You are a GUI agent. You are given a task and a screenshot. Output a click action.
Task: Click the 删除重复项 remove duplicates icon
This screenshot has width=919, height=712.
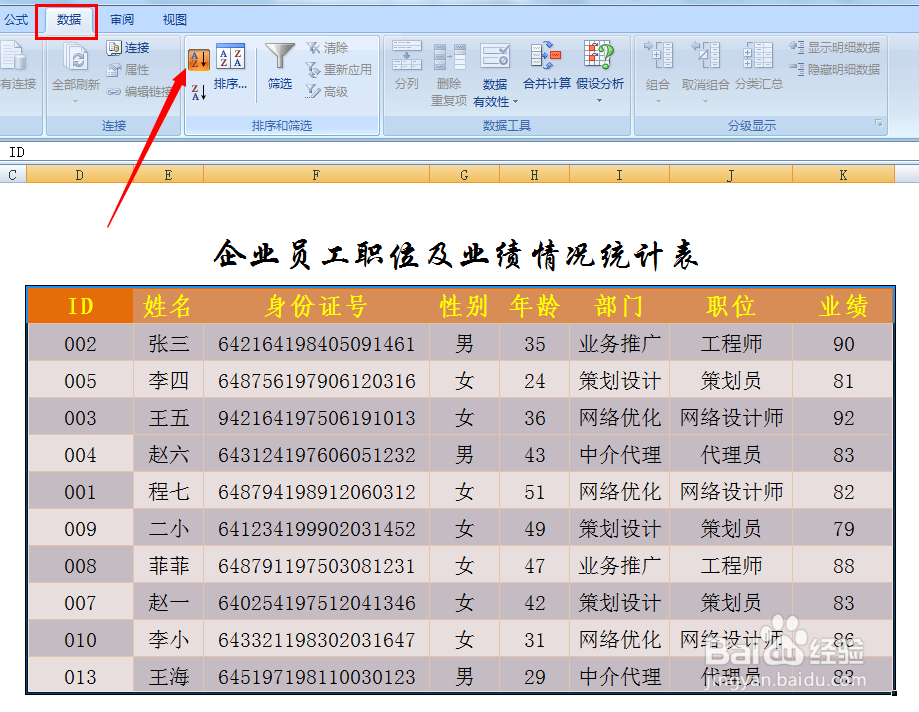point(449,55)
